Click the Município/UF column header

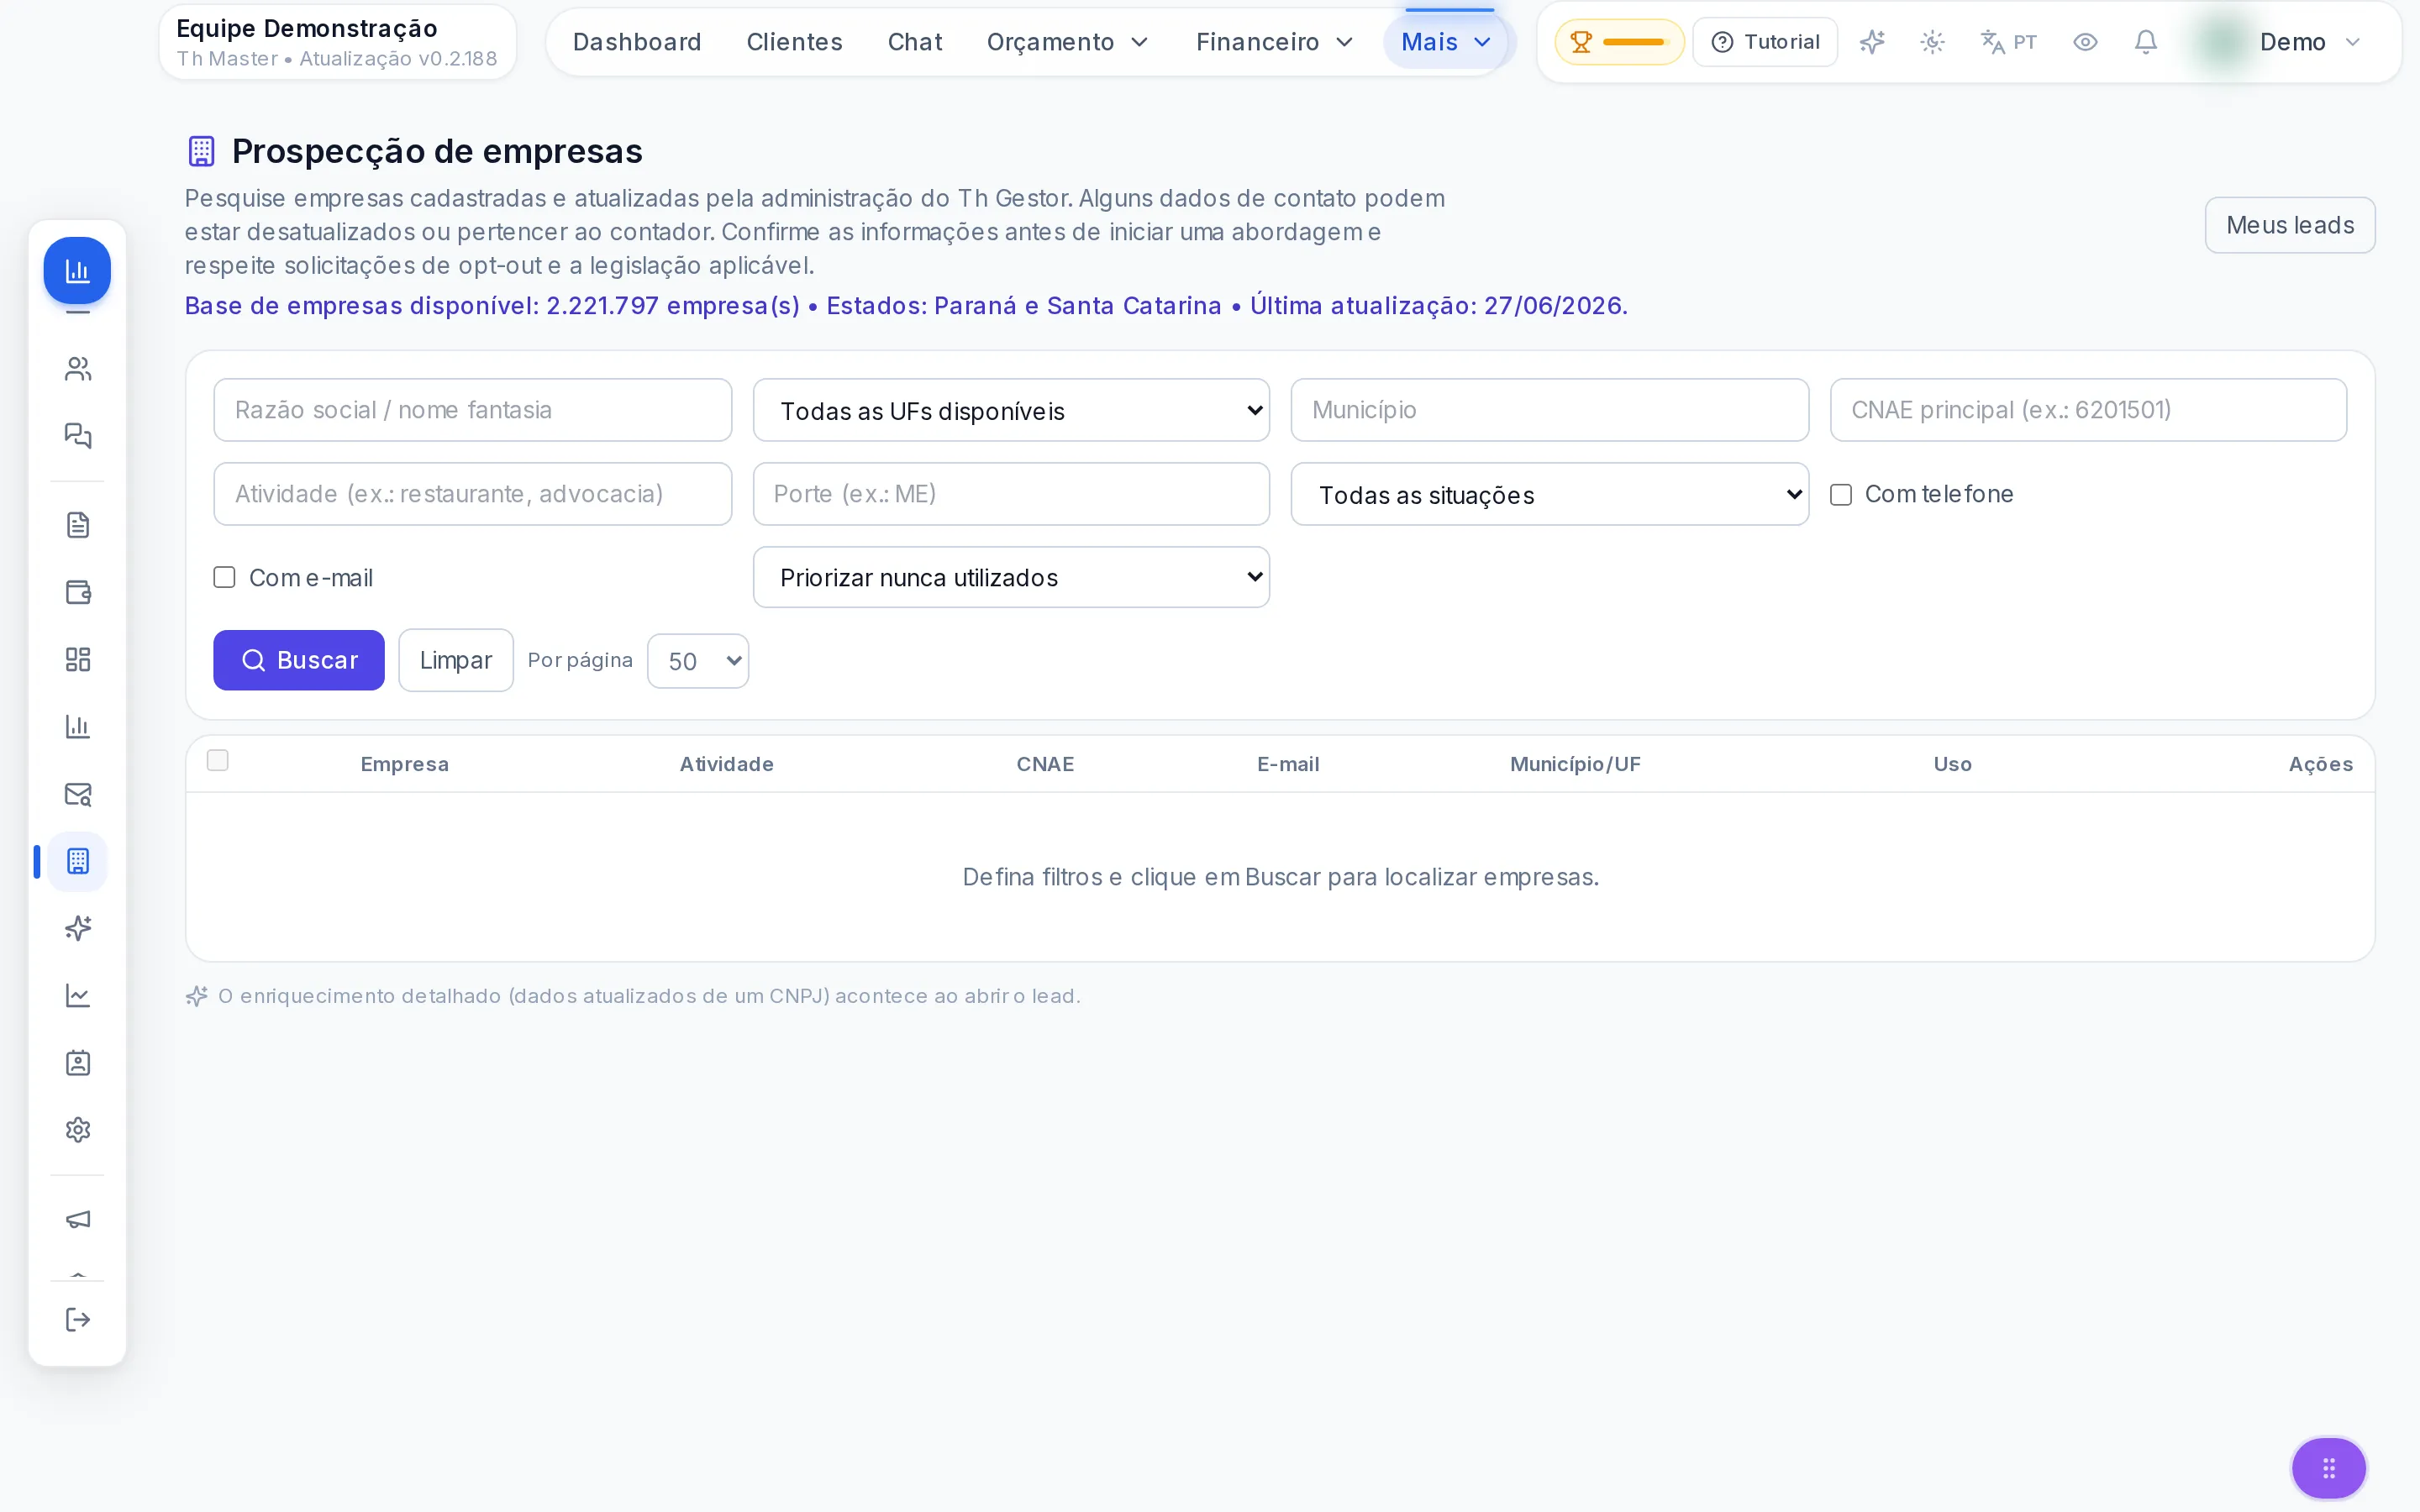click(1575, 764)
